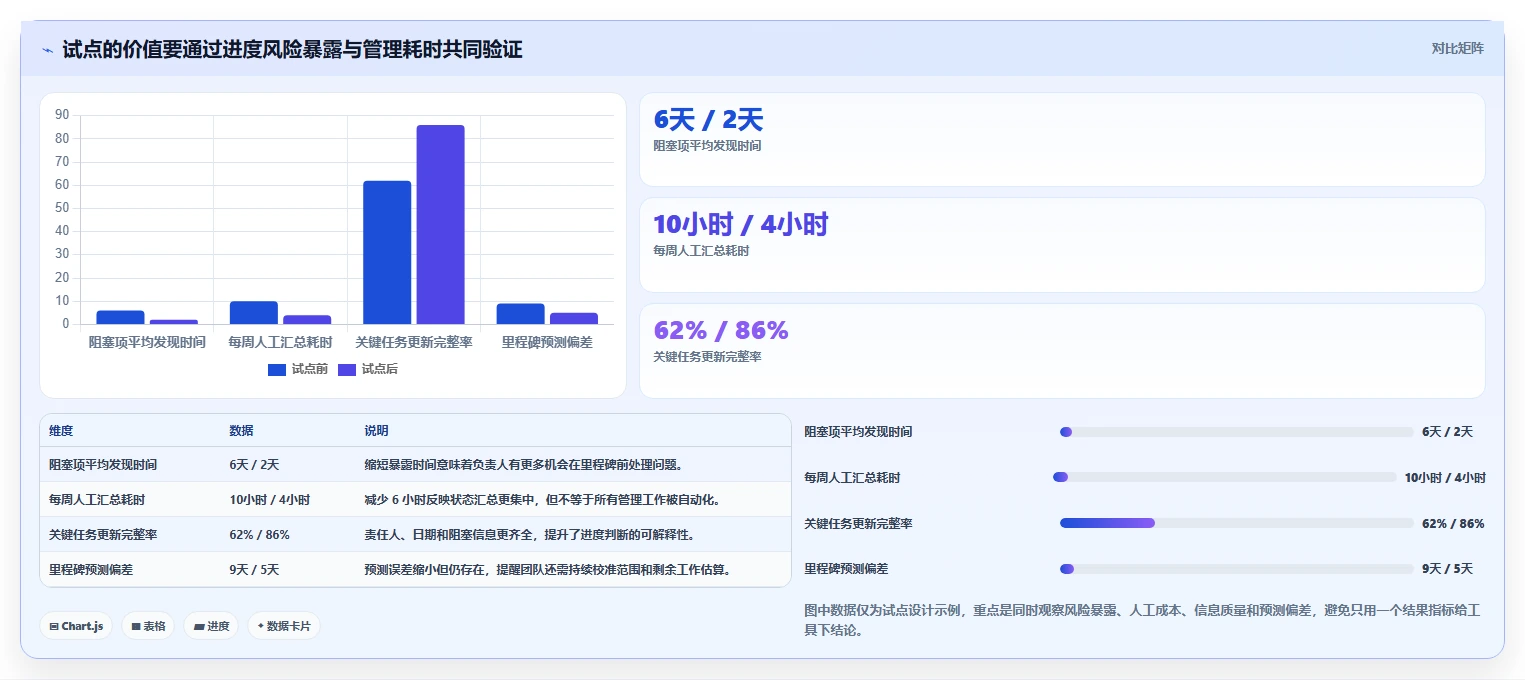Click the slide title starting with 试点的价值

pos(292,50)
